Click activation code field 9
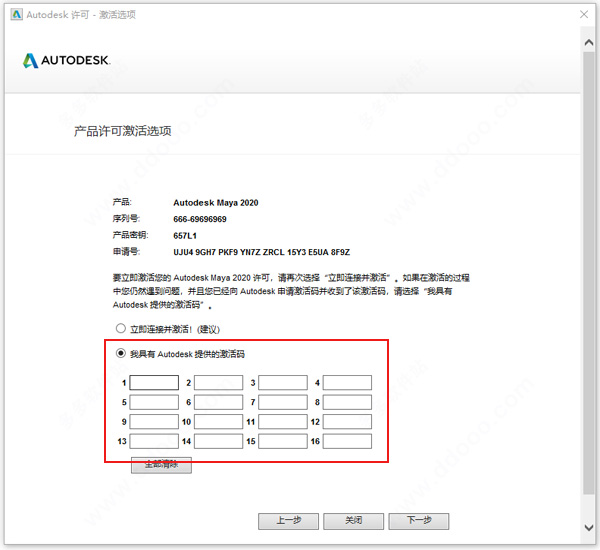Viewport: 600px width, 550px height. point(154,421)
